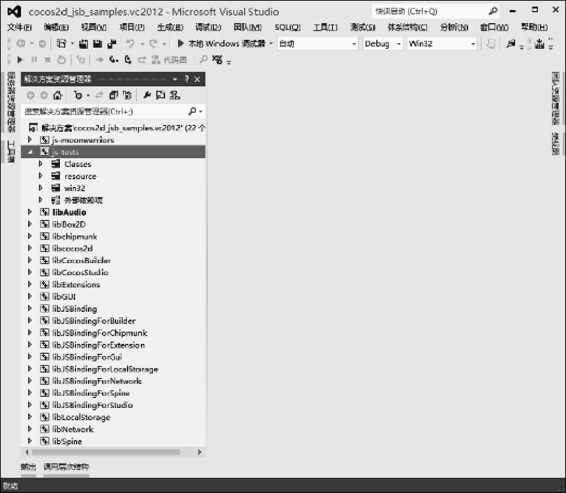Select the libcocos2d project

(73, 248)
